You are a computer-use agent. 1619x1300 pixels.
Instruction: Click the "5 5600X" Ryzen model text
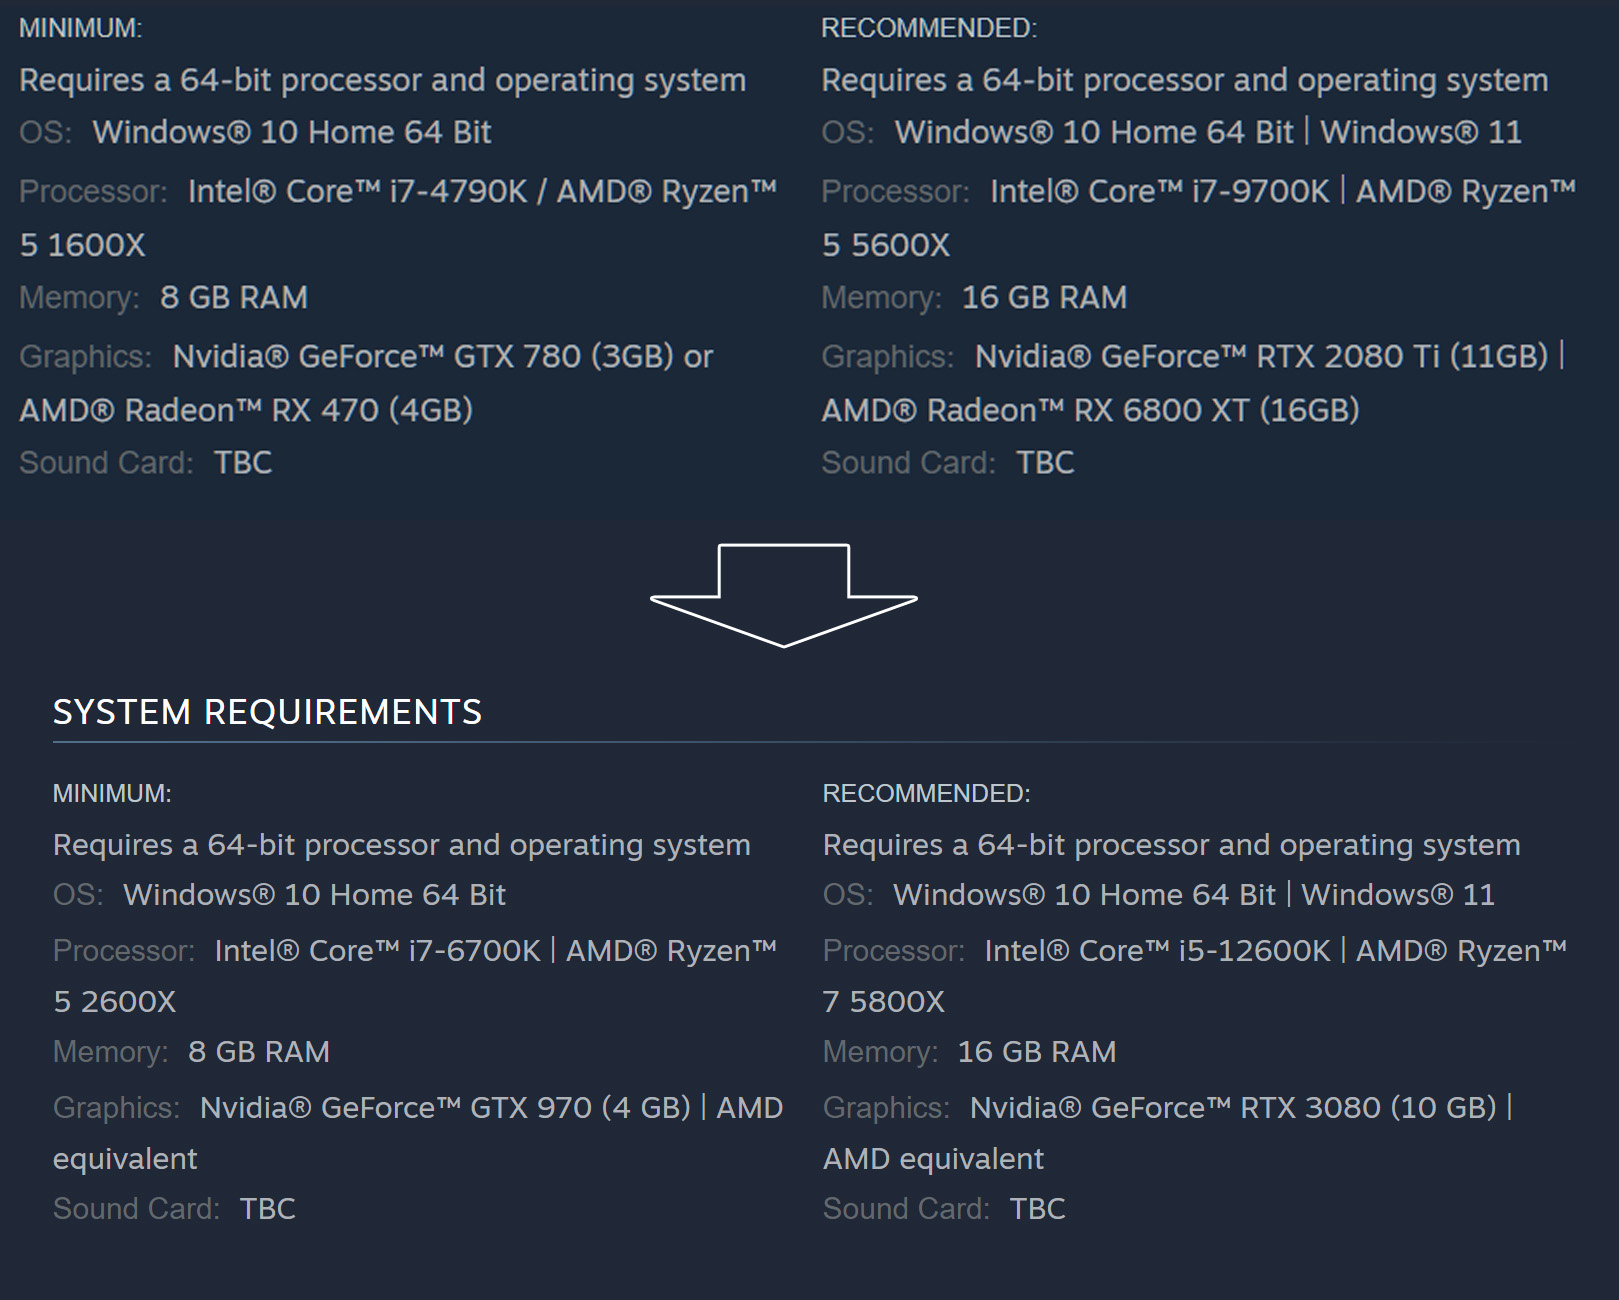tap(886, 245)
